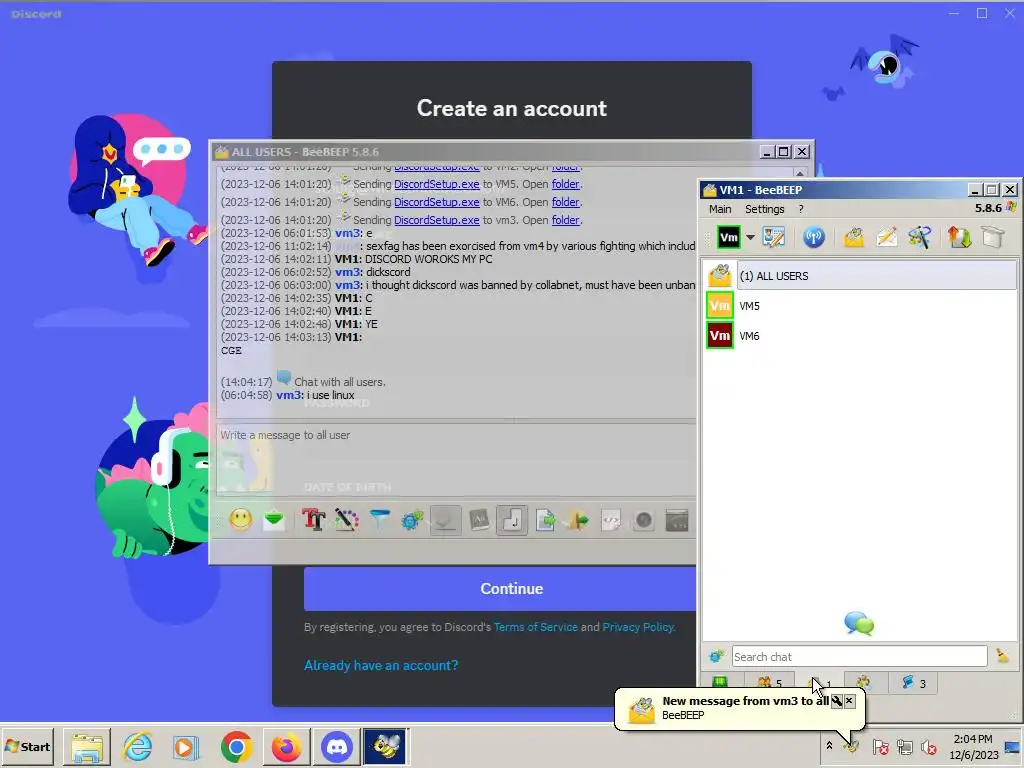
Task: Insert an emoticon with the smiley icon
Action: point(240,520)
